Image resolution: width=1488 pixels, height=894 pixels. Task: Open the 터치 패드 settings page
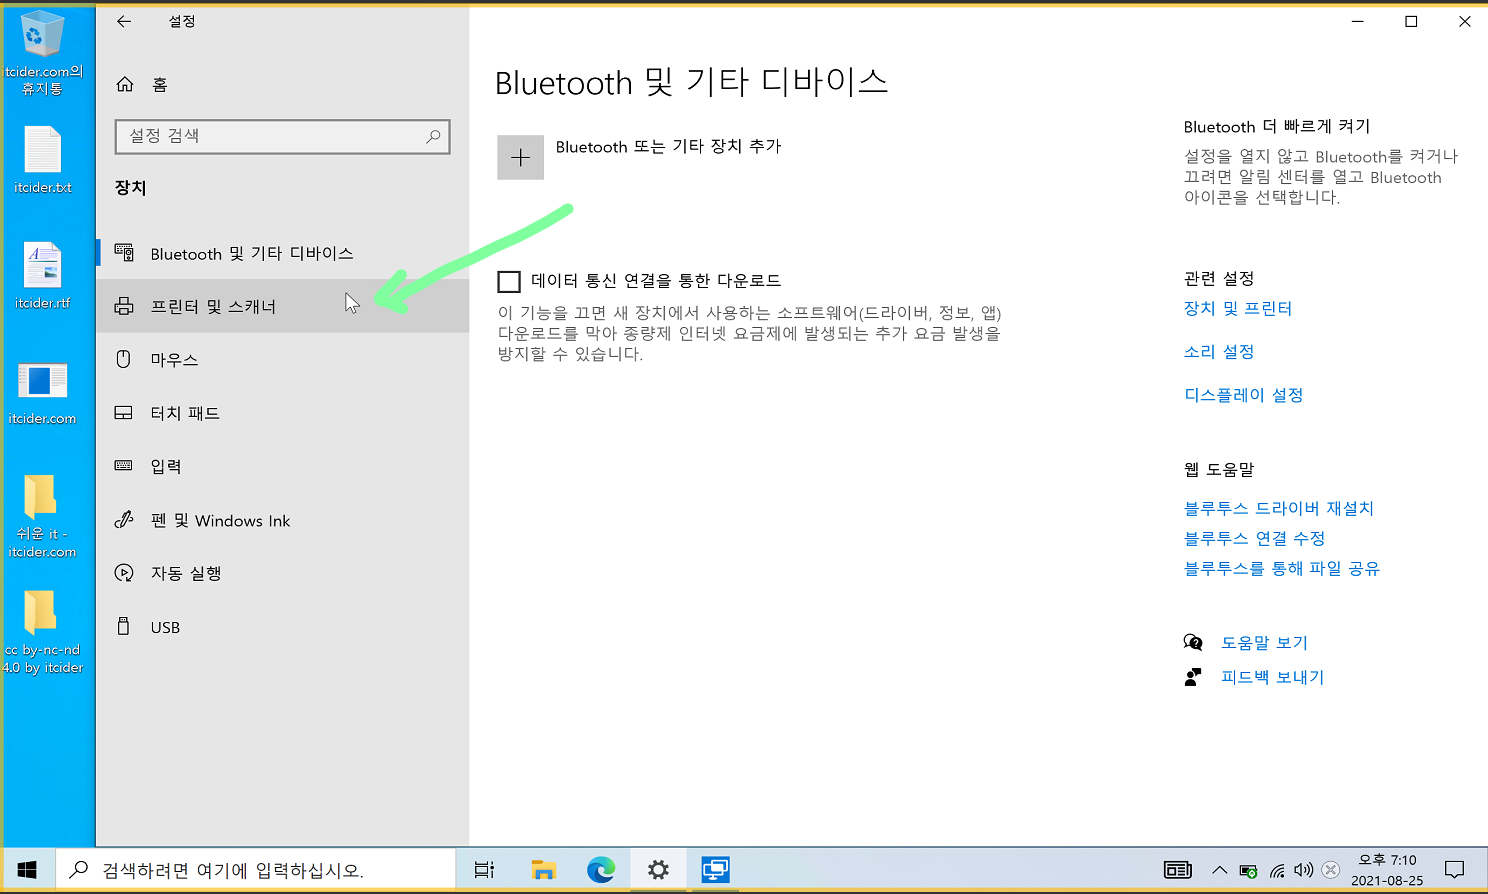coord(283,413)
